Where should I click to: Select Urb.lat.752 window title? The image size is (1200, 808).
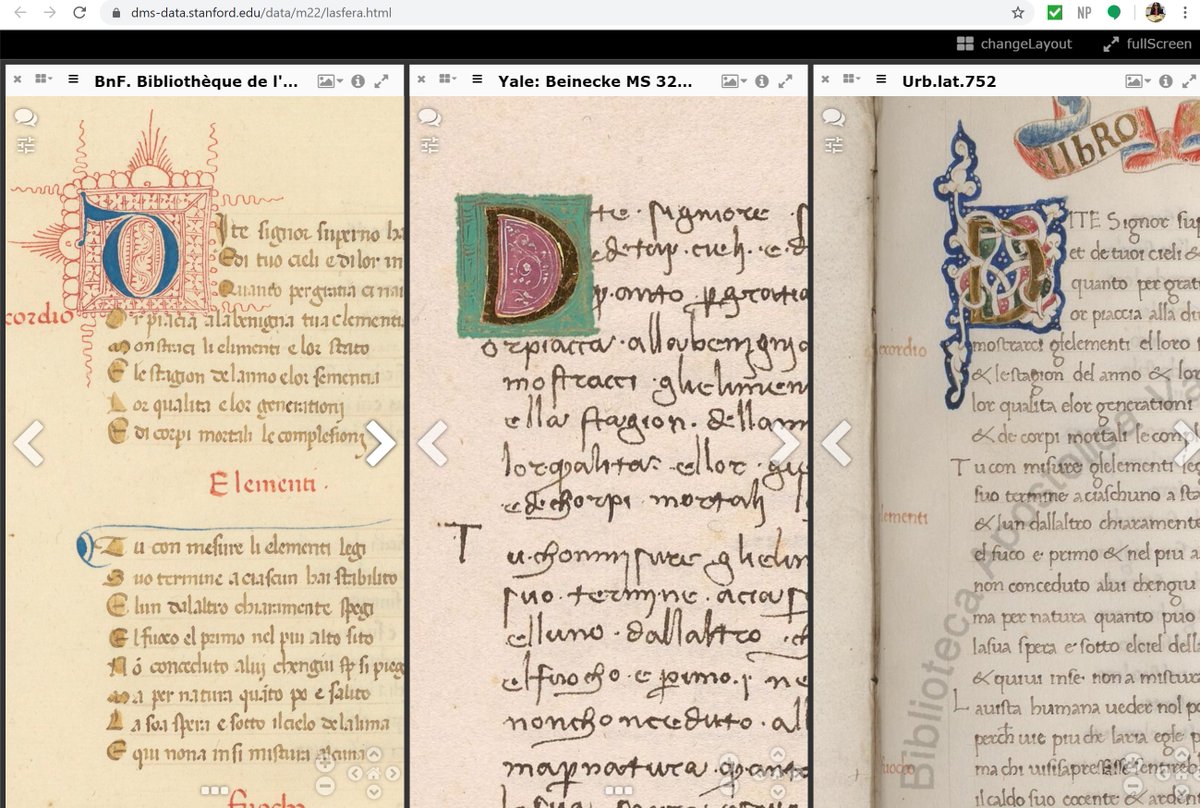pyautogui.click(x=949, y=81)
